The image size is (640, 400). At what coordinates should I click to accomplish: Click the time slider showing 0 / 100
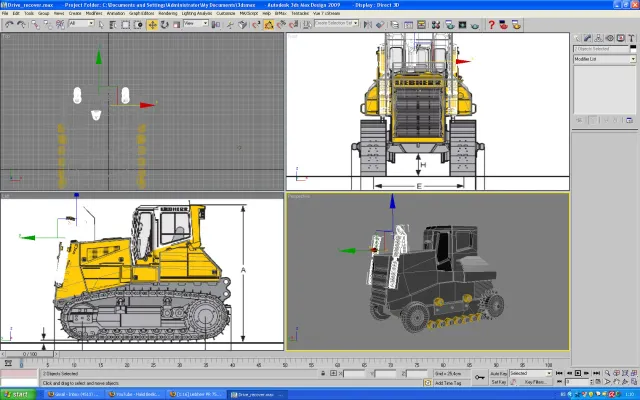(30, 354)
